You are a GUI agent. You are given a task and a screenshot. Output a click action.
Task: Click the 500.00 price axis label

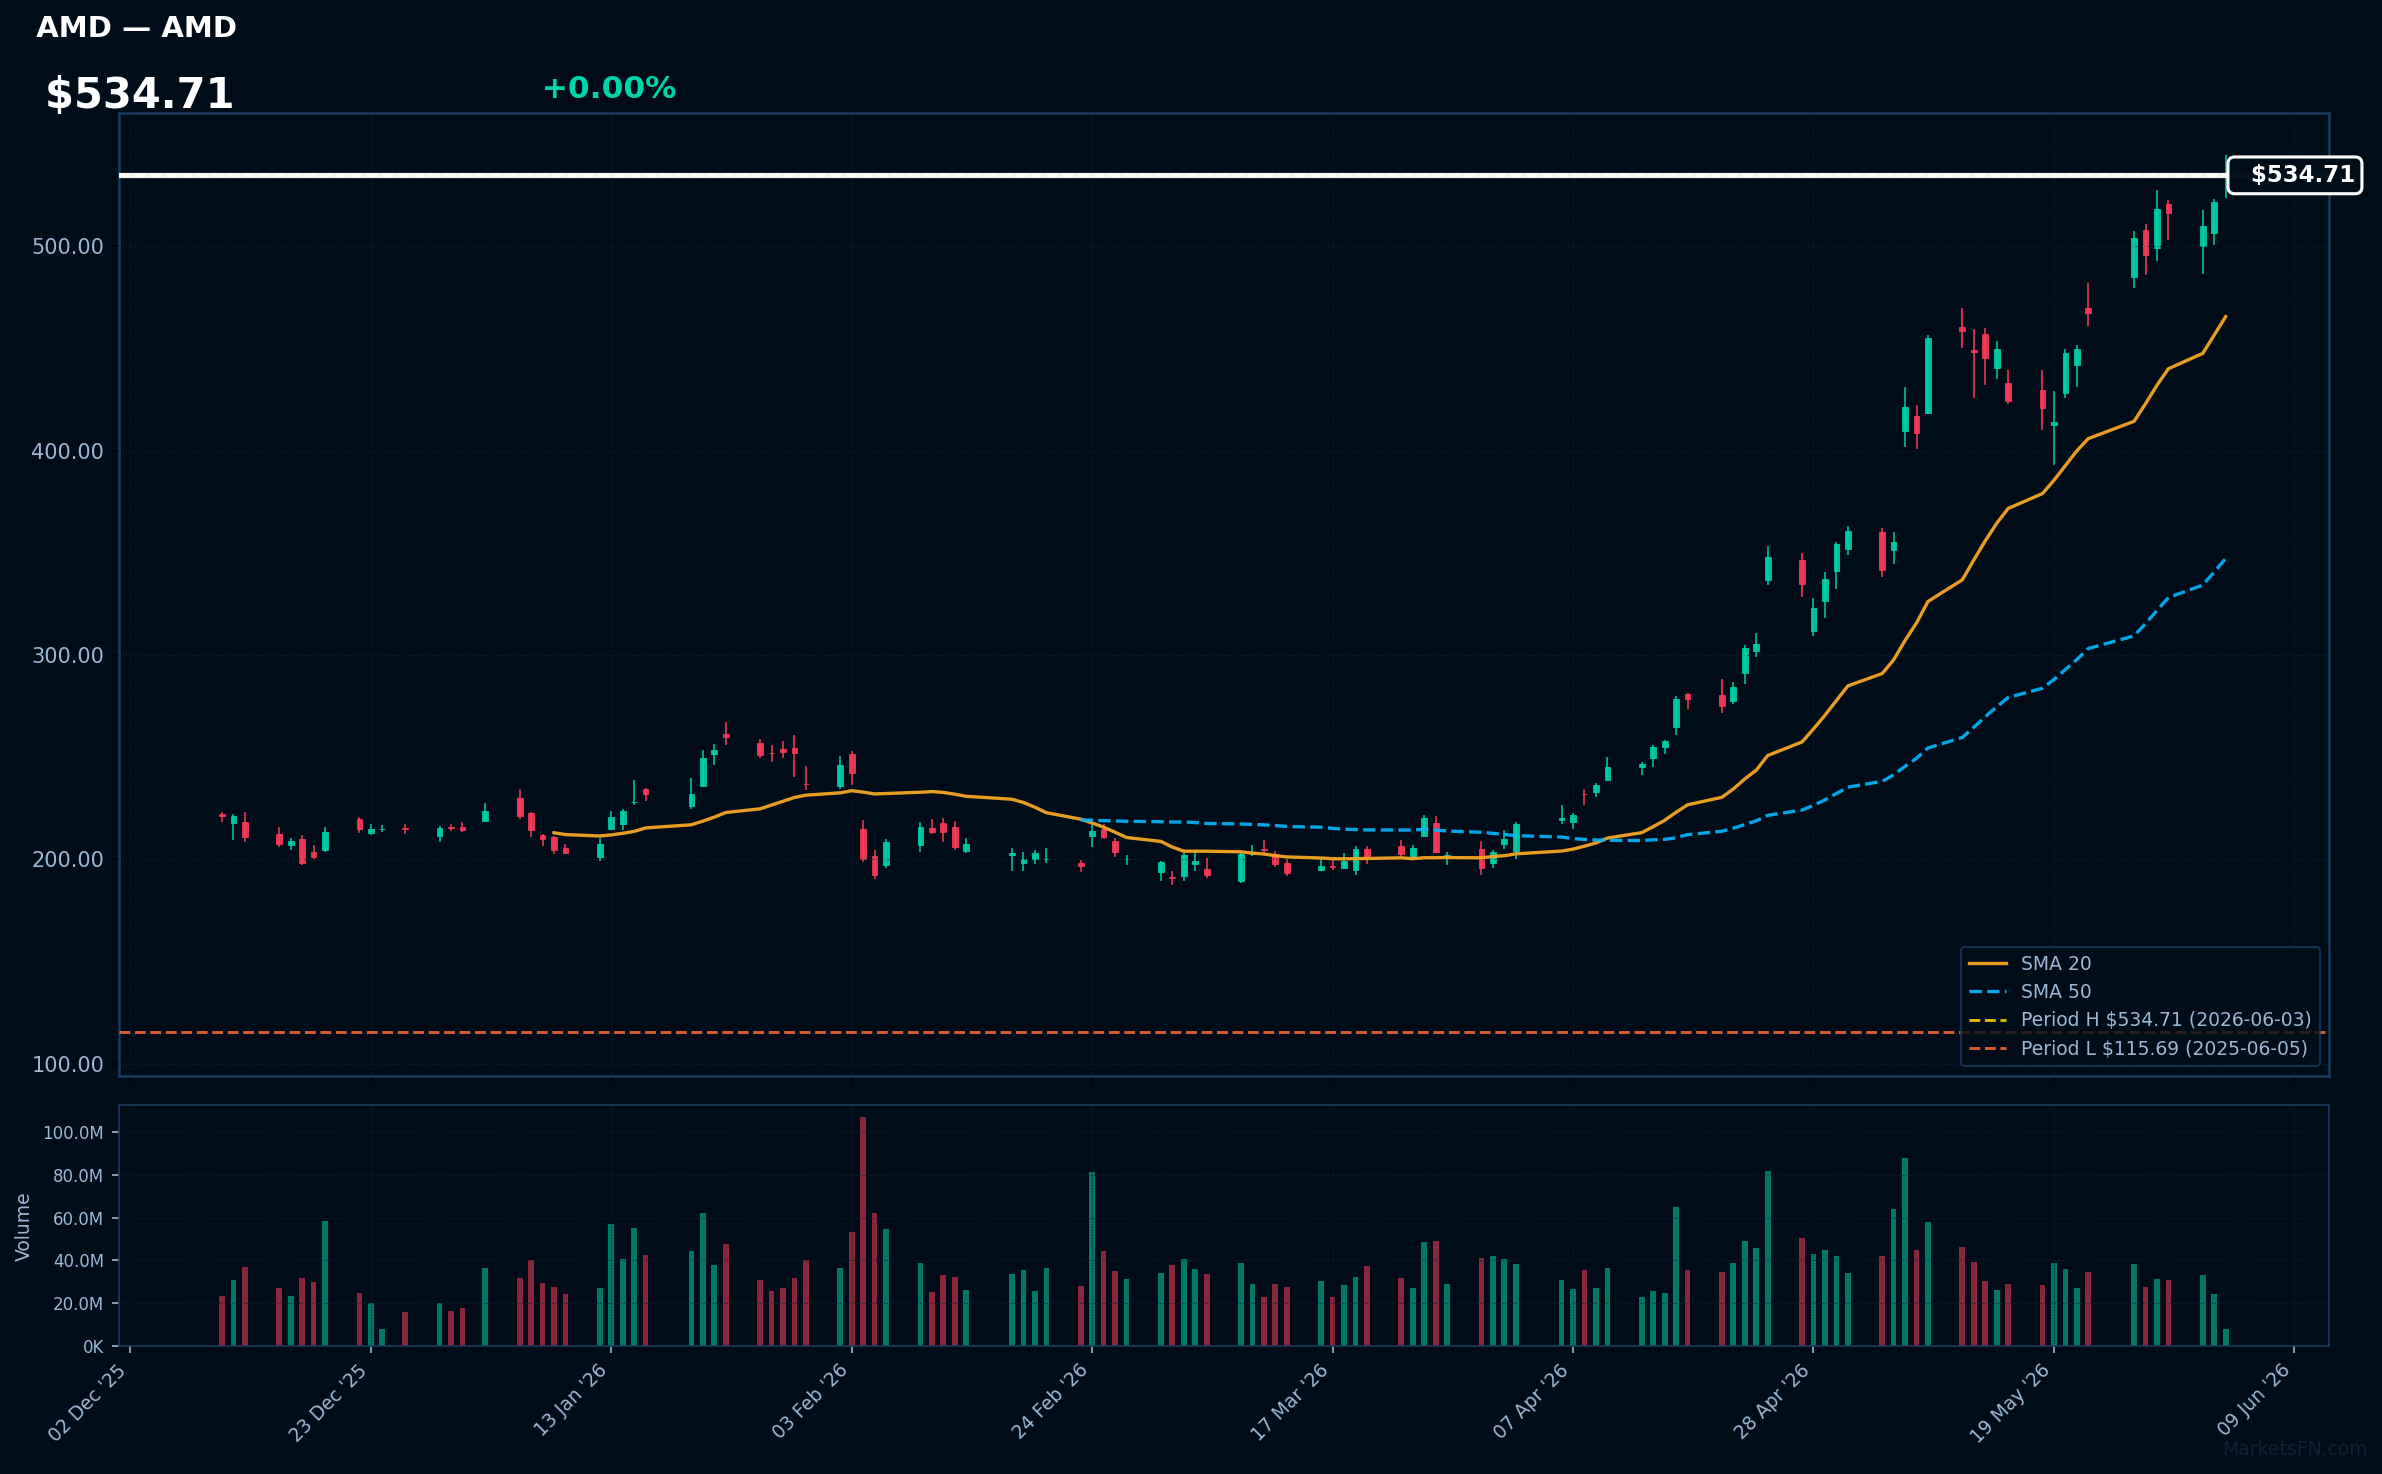68,247
